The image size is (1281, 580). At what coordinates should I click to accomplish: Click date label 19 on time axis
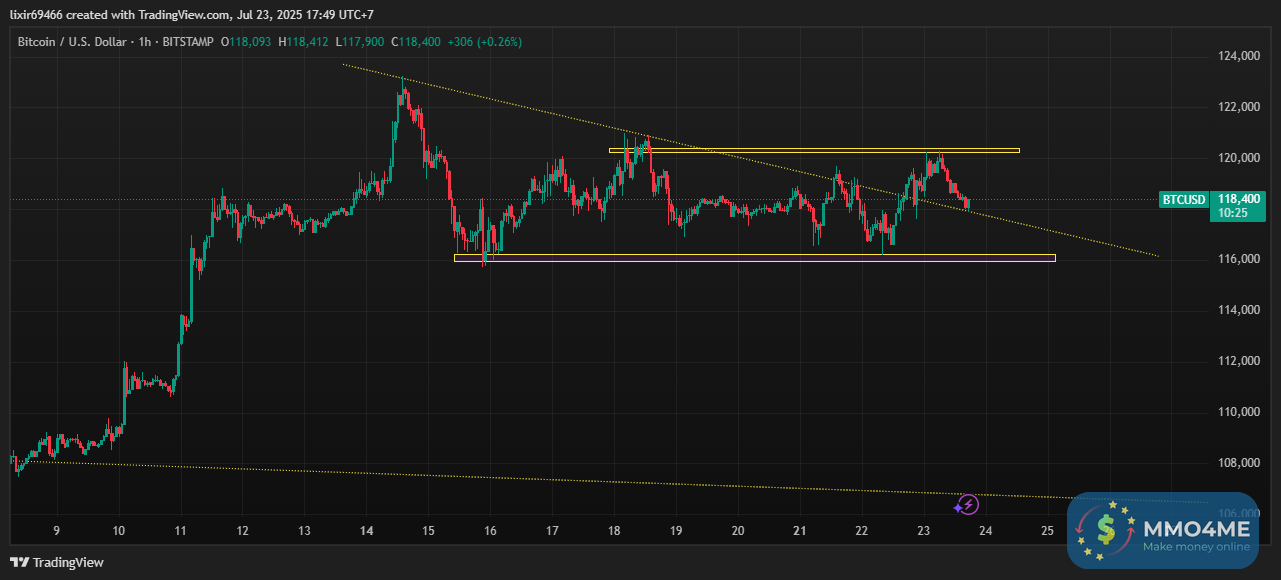point(676,531)
